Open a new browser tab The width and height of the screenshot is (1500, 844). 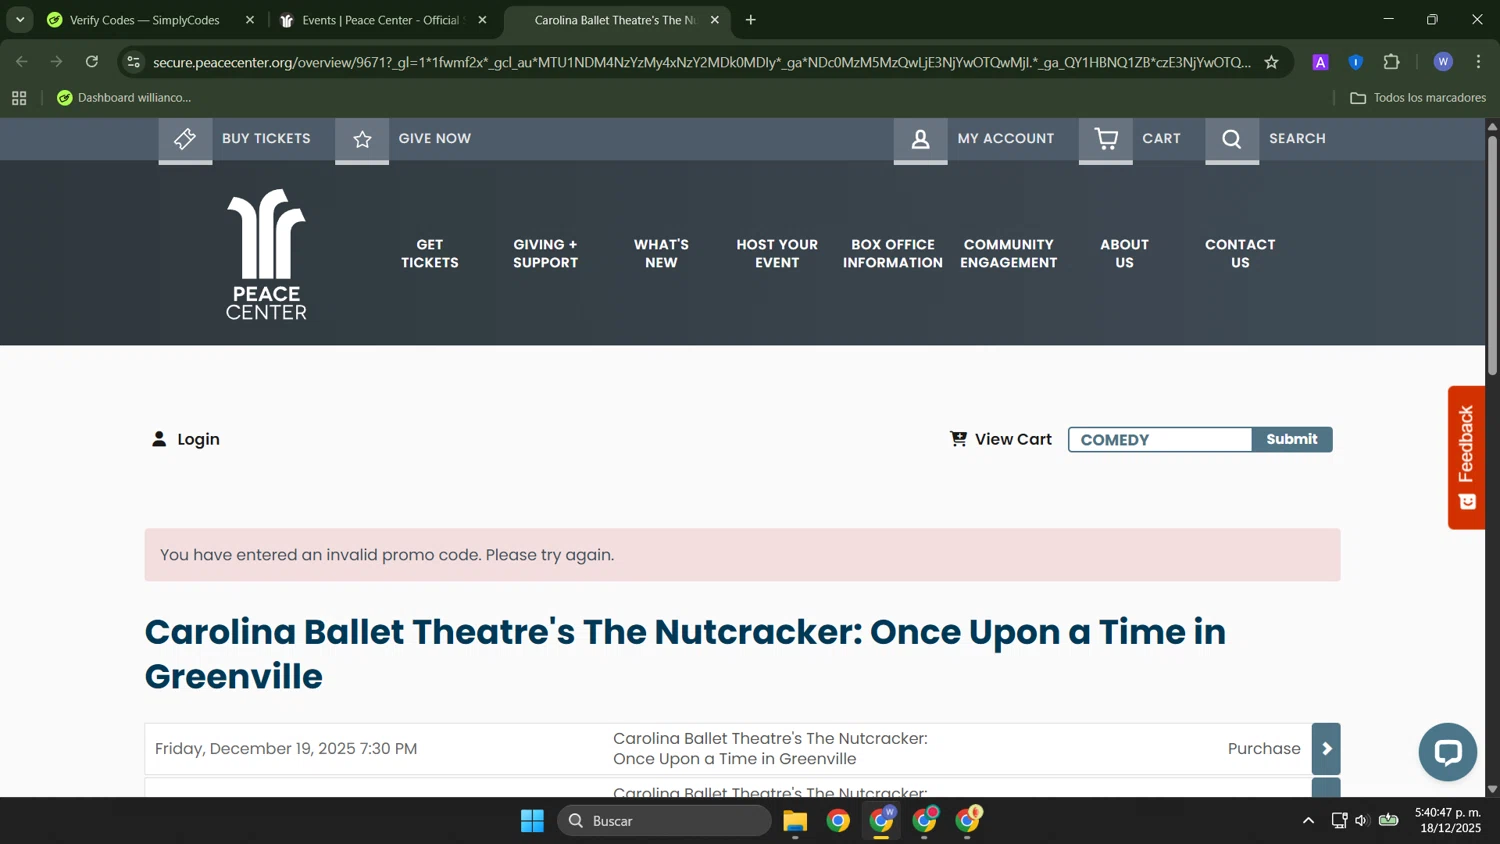coord(751,20)
